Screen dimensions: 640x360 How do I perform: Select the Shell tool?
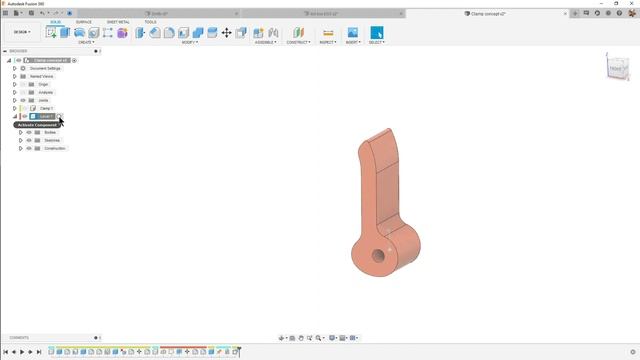pos(183,33)
